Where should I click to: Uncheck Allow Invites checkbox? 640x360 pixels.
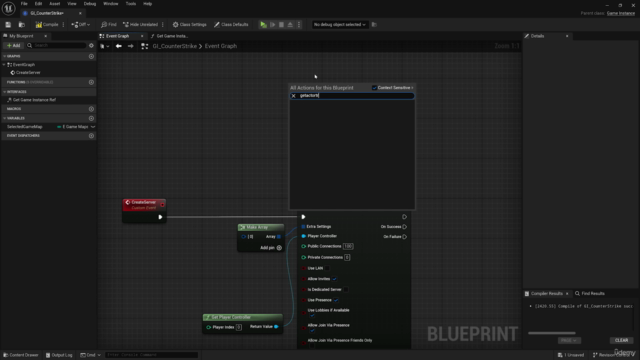[335, 279]
